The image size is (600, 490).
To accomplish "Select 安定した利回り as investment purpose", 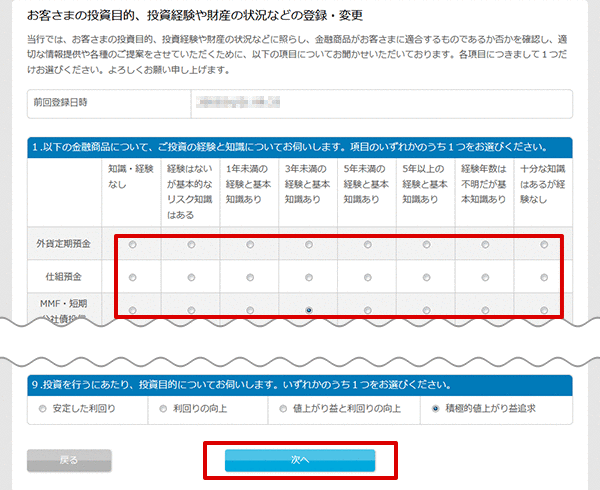I will point(42,409).
